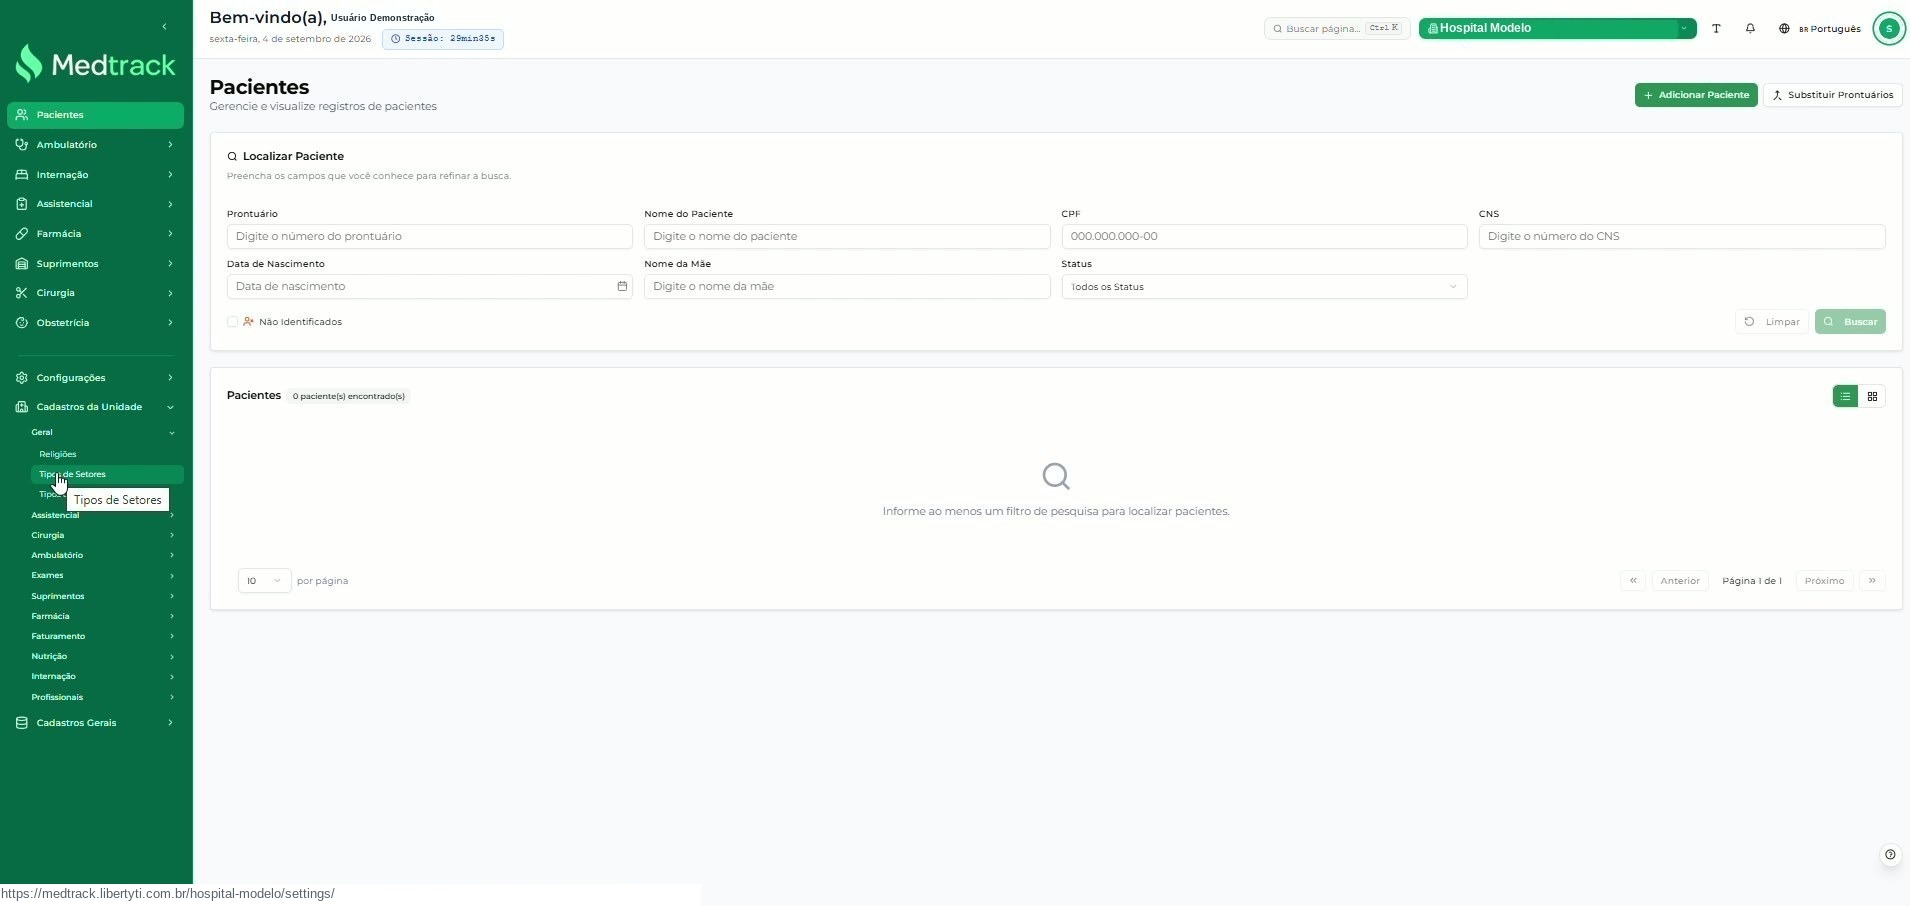
Task: Change the results per page dropdown
Action: (264, 581)
